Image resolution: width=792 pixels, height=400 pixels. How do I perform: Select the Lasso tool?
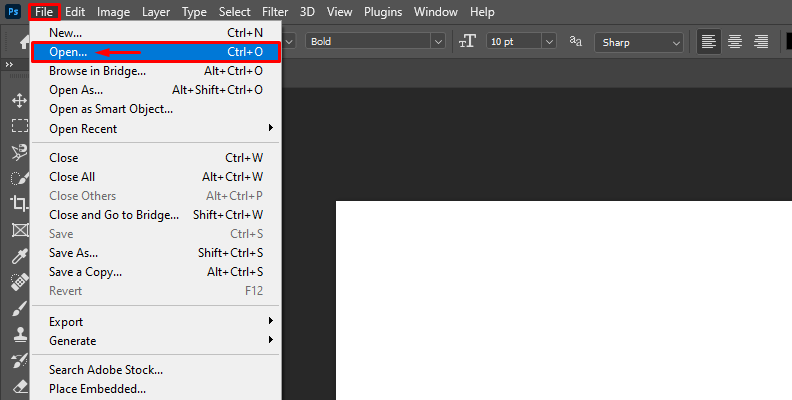point(19,152)
